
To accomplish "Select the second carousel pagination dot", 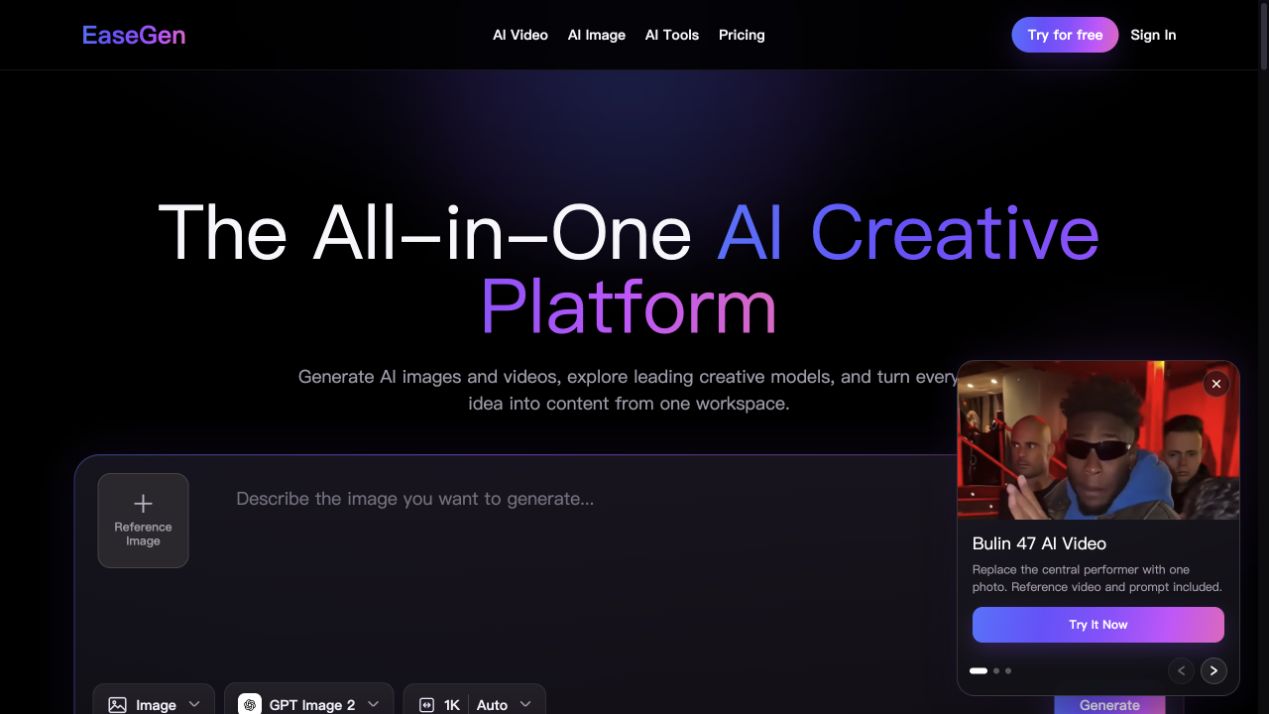I will (996, 671).
